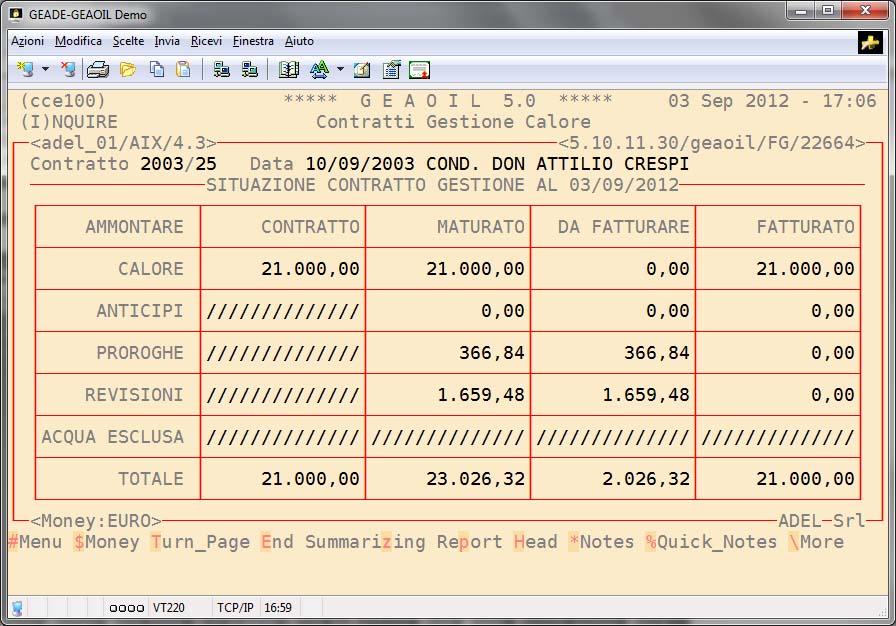Click the open book toolbar icon

point(289,70)
